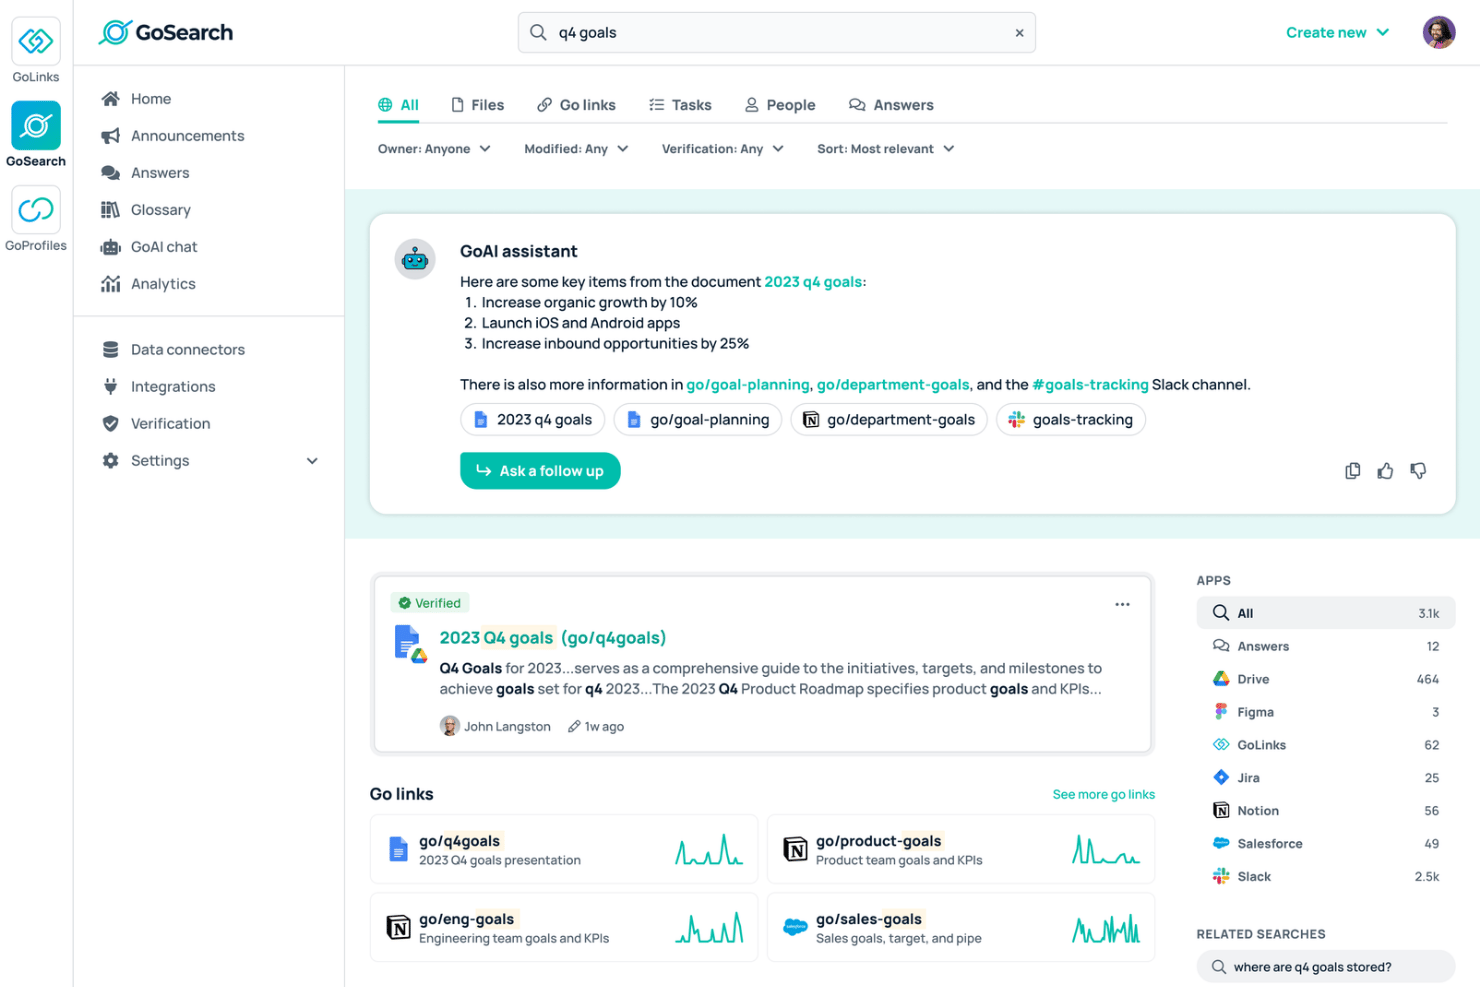Clear the search query with X

click(x=1019, y=33)
